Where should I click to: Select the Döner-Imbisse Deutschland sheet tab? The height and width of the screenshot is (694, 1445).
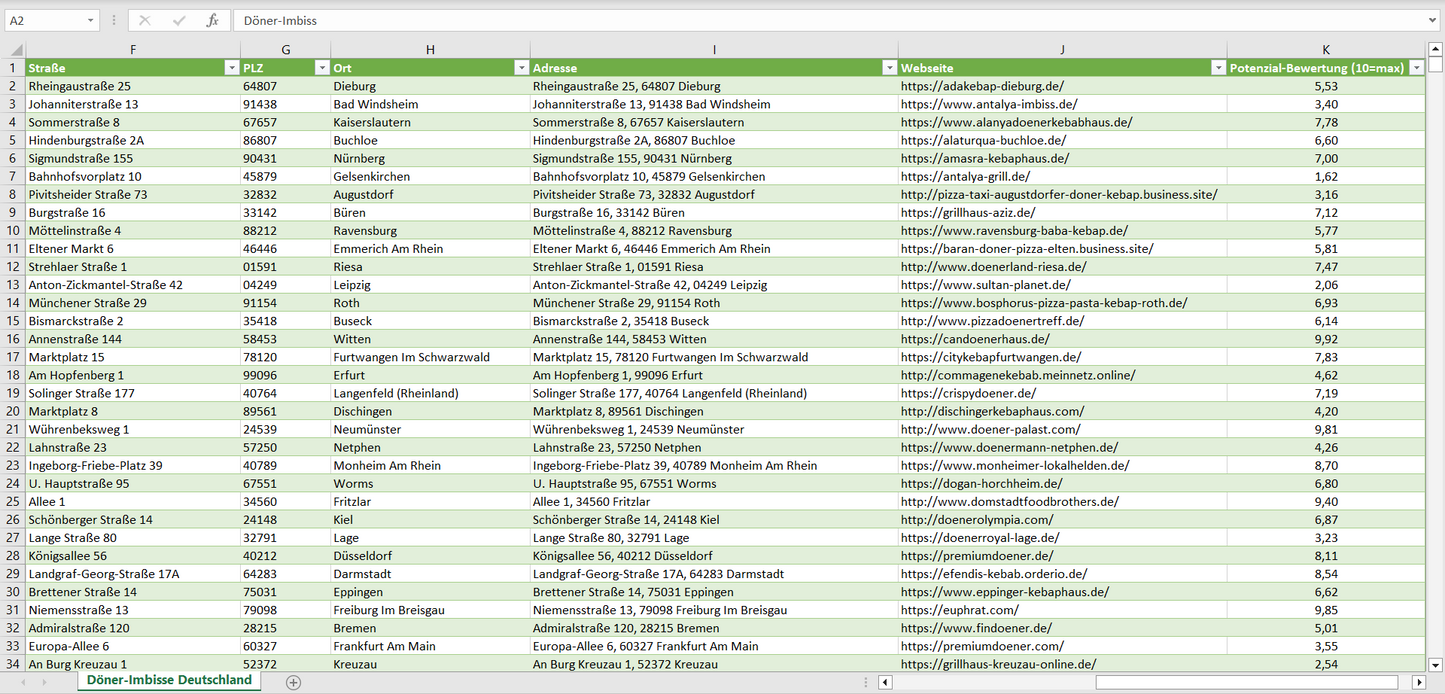169,680
